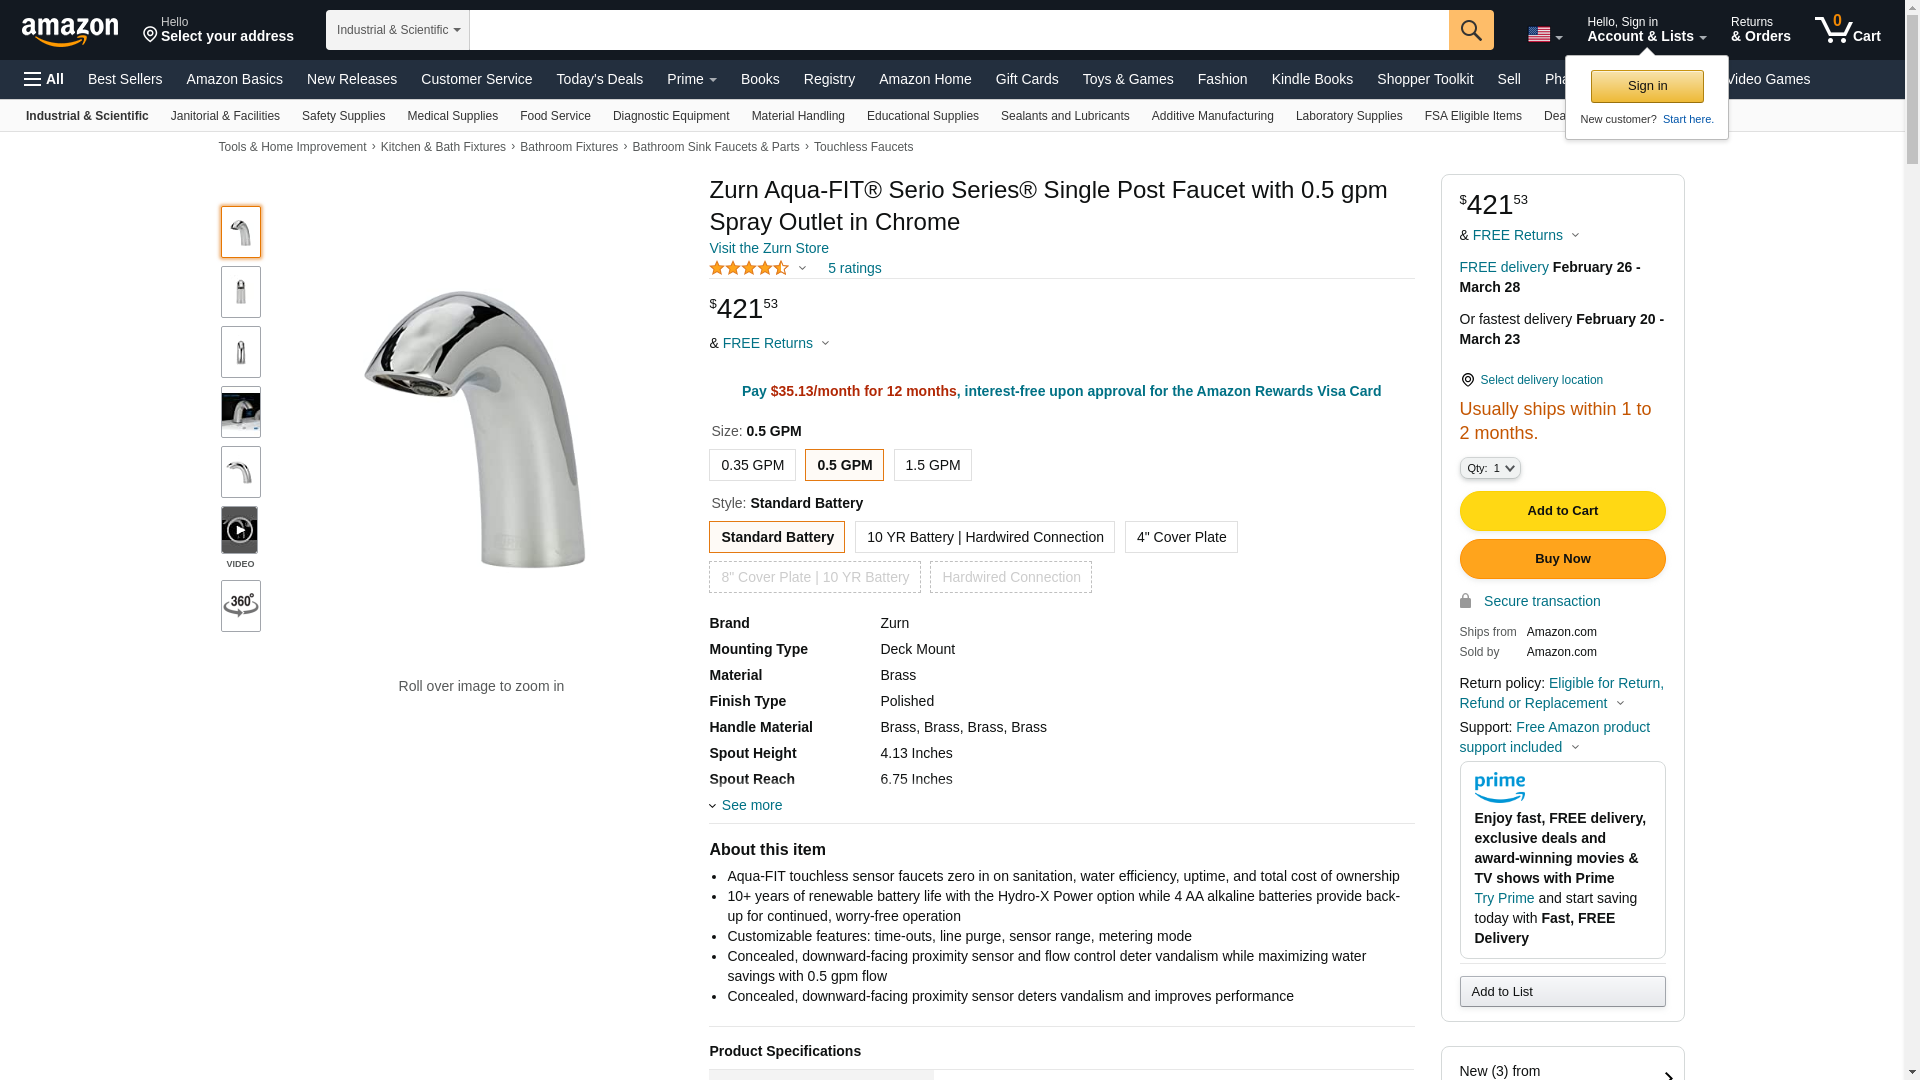Open Today's Deals in navigation bar
1920x1080 pixels.
(x=599, y=79)
